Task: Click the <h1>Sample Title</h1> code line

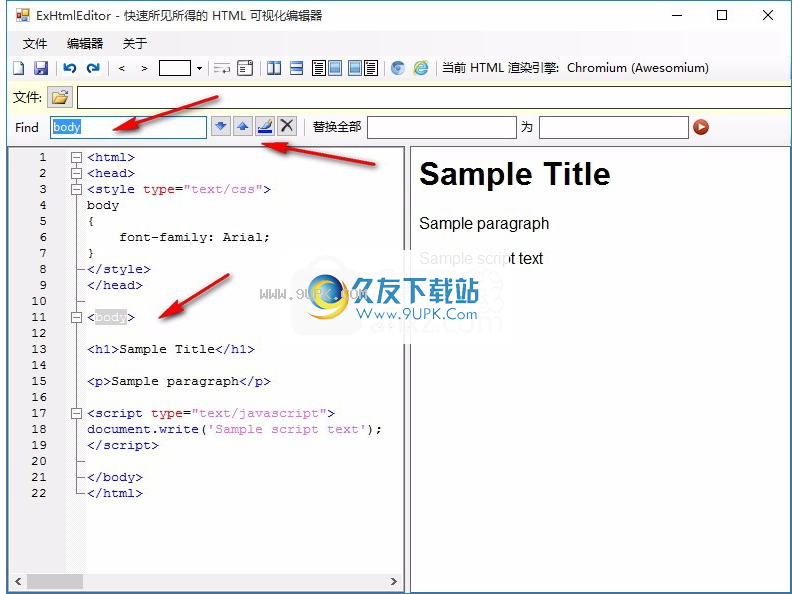Action: [x=171, y=349]
